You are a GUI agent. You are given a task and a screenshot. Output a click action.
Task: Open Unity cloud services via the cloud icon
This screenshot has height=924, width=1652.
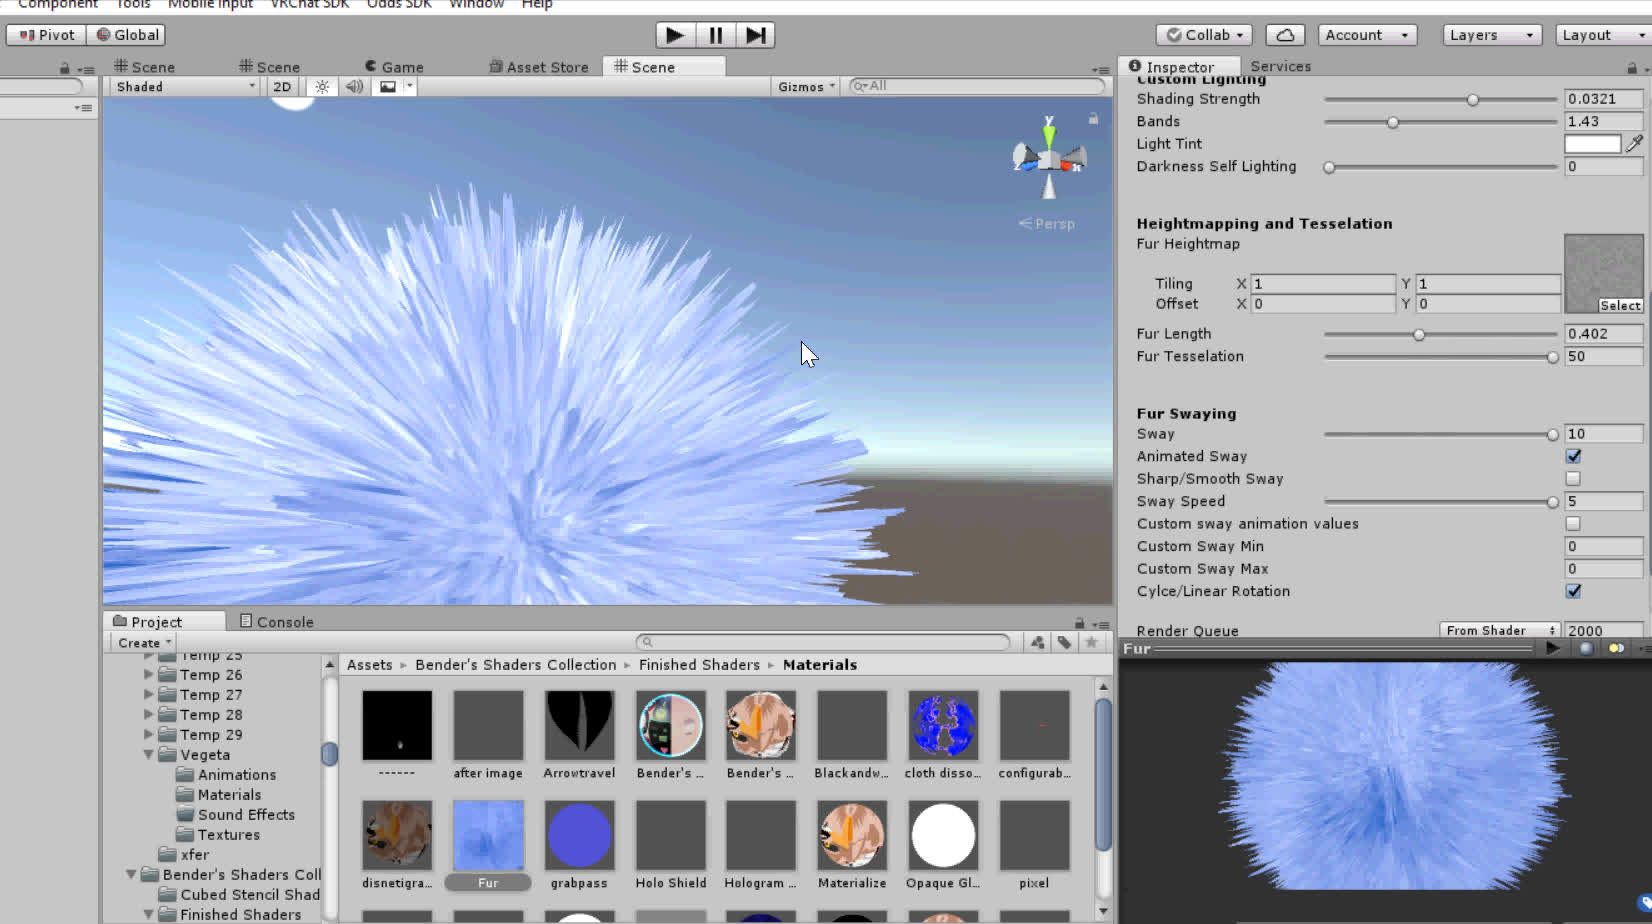click(1284, 34)
